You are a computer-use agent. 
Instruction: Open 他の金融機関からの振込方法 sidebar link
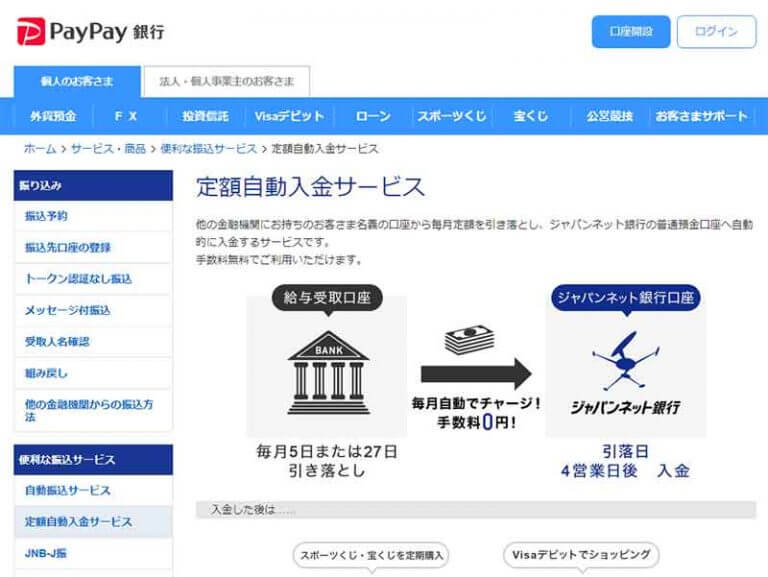pyautogui.click(x=93, y=410)
